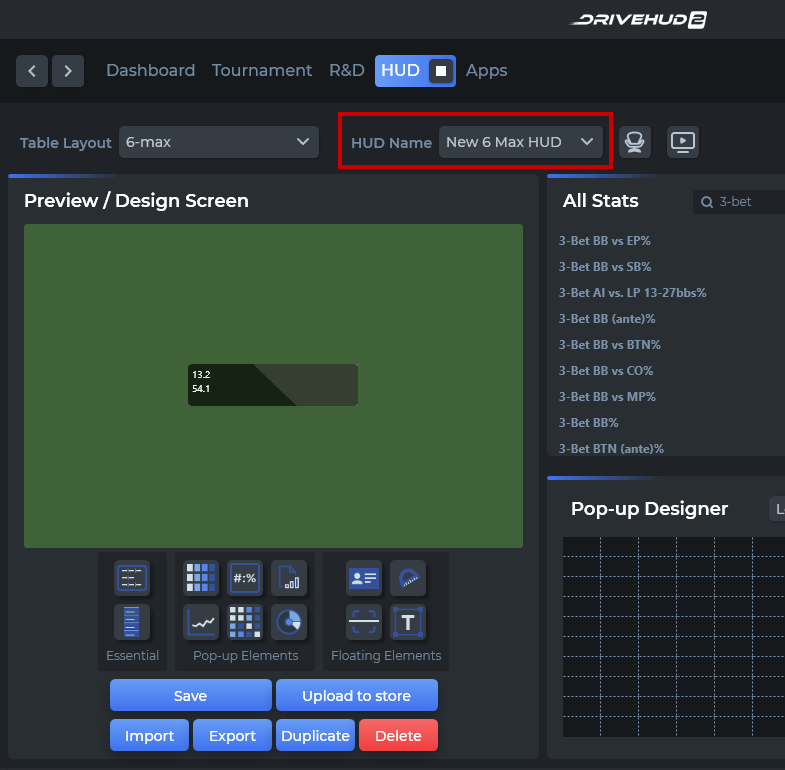785x770 pixels.
Task: Select stat 3-Bet BTN (ante)%
Action: (x=611, y=449)
